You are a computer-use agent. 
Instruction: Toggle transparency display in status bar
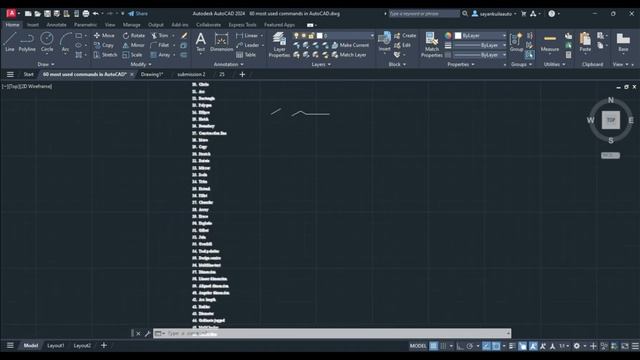click(x=522, y=346)
